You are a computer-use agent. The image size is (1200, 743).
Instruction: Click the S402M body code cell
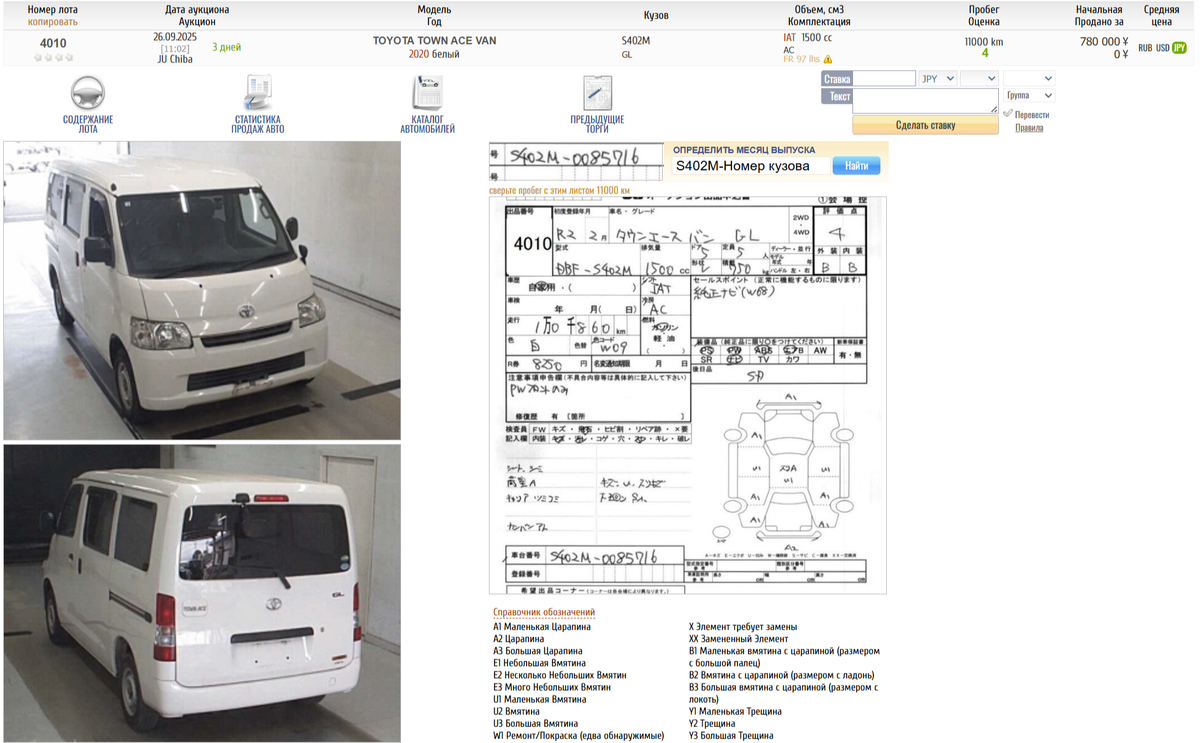click(x=635, y=41)
